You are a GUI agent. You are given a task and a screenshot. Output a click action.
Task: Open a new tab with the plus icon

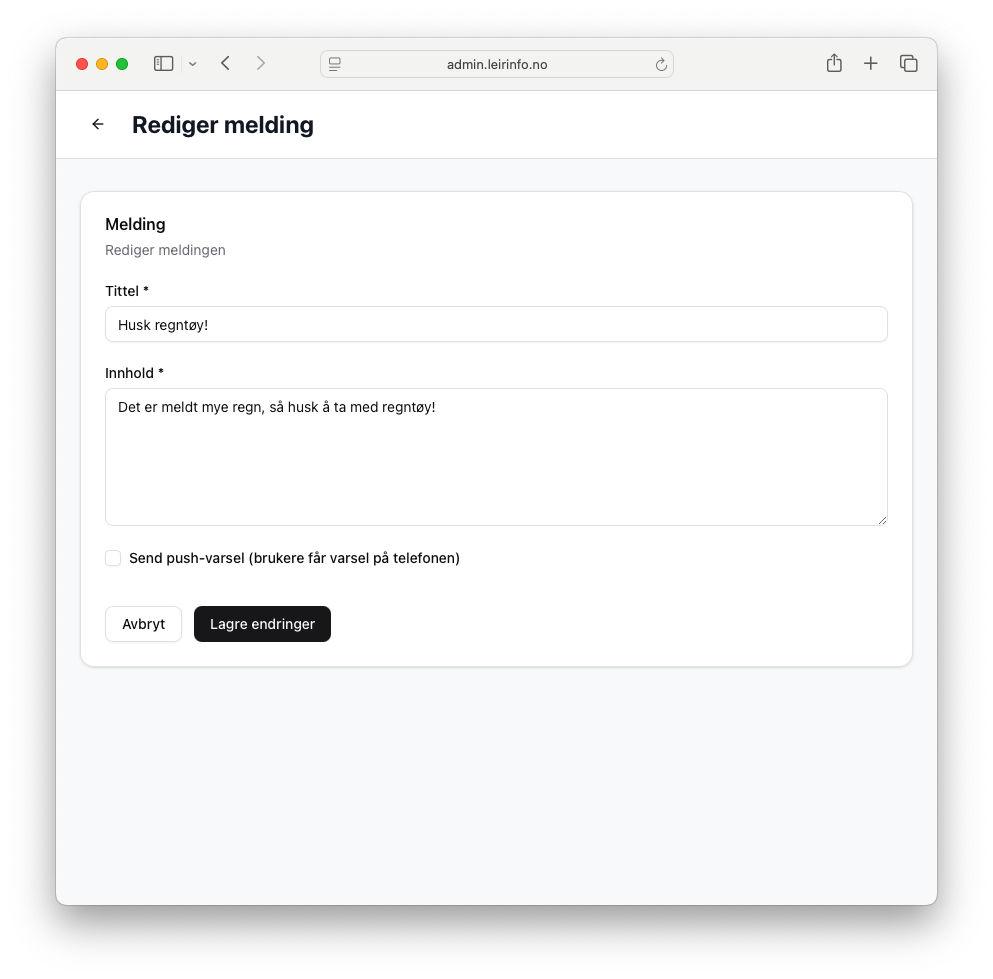tap(871, 64)
